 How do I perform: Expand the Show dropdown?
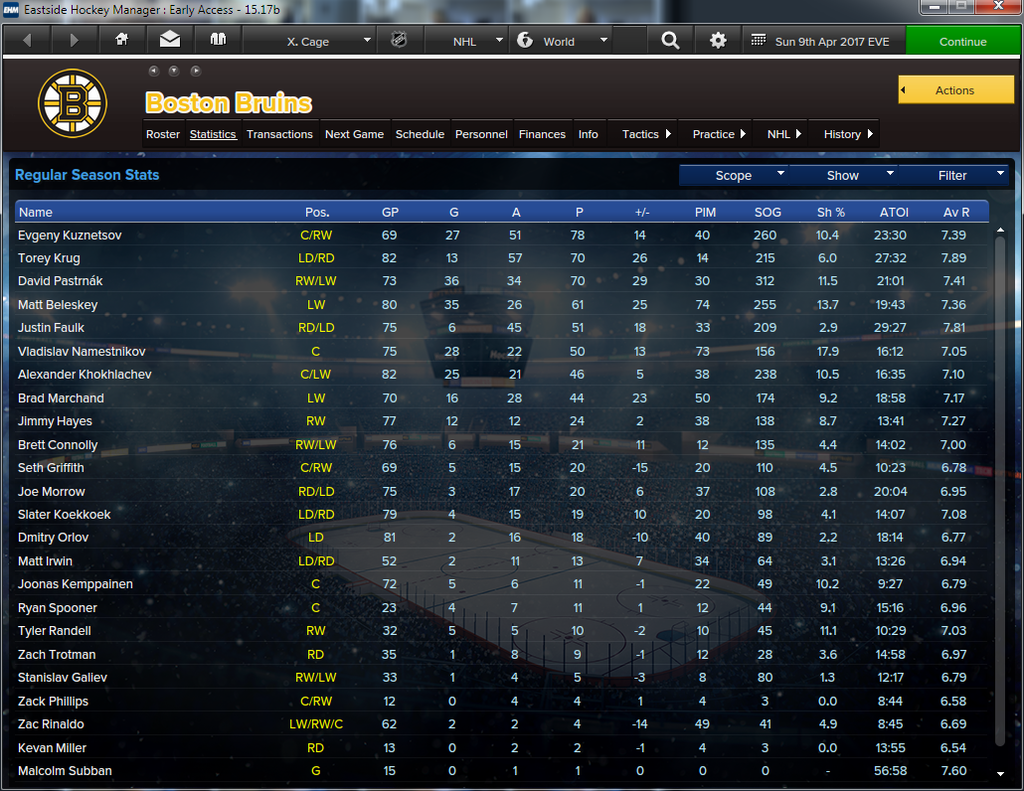point(843,175)
